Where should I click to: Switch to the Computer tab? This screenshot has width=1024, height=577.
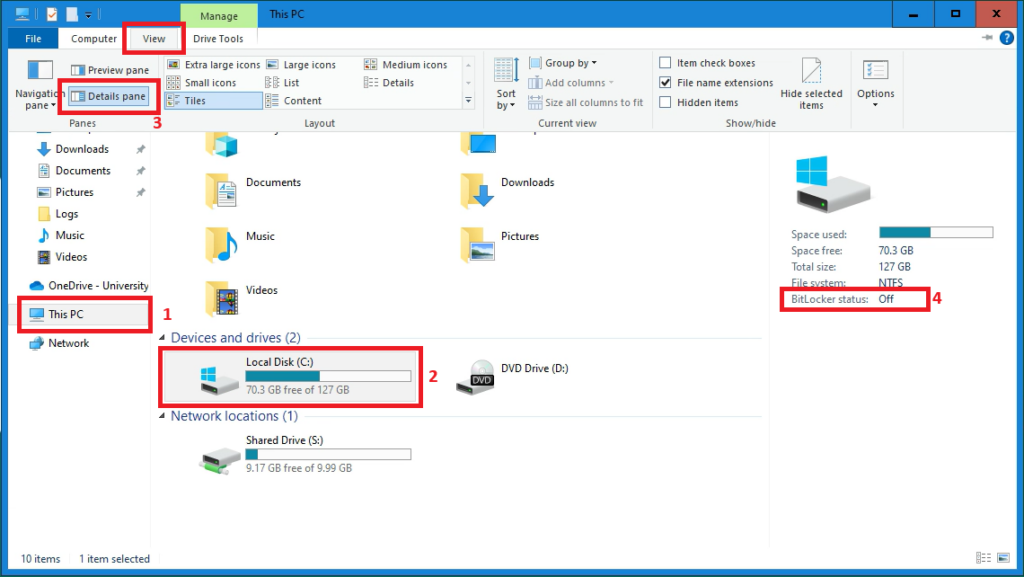pos(92,38)
